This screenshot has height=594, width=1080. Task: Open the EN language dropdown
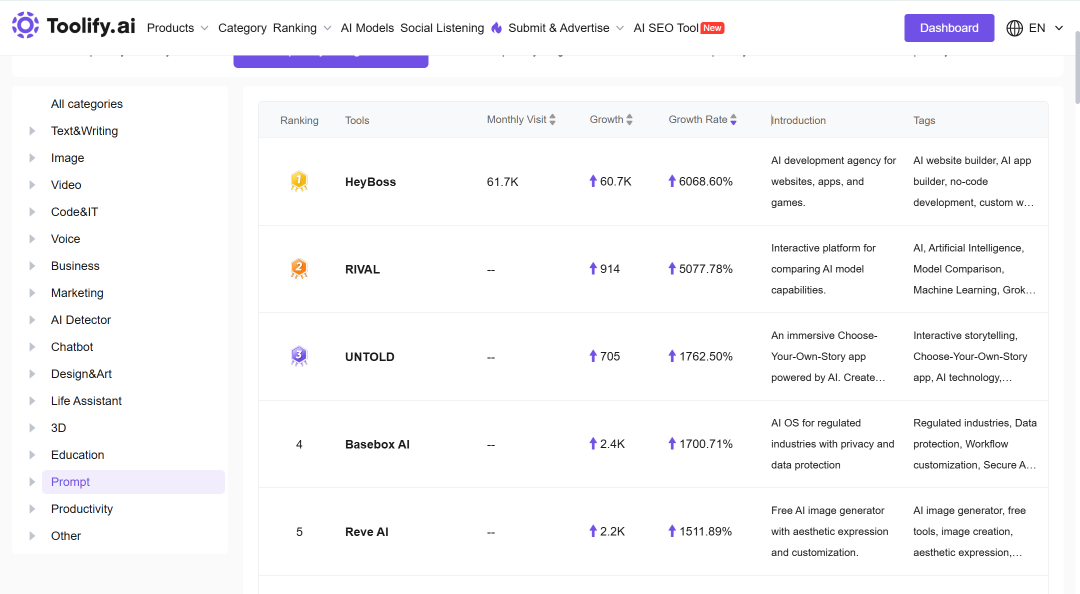[x=1046, y=28]
